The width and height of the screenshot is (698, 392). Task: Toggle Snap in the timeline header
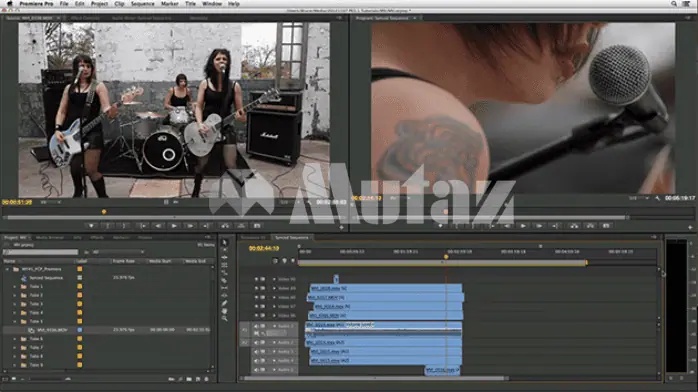[275, 261]
